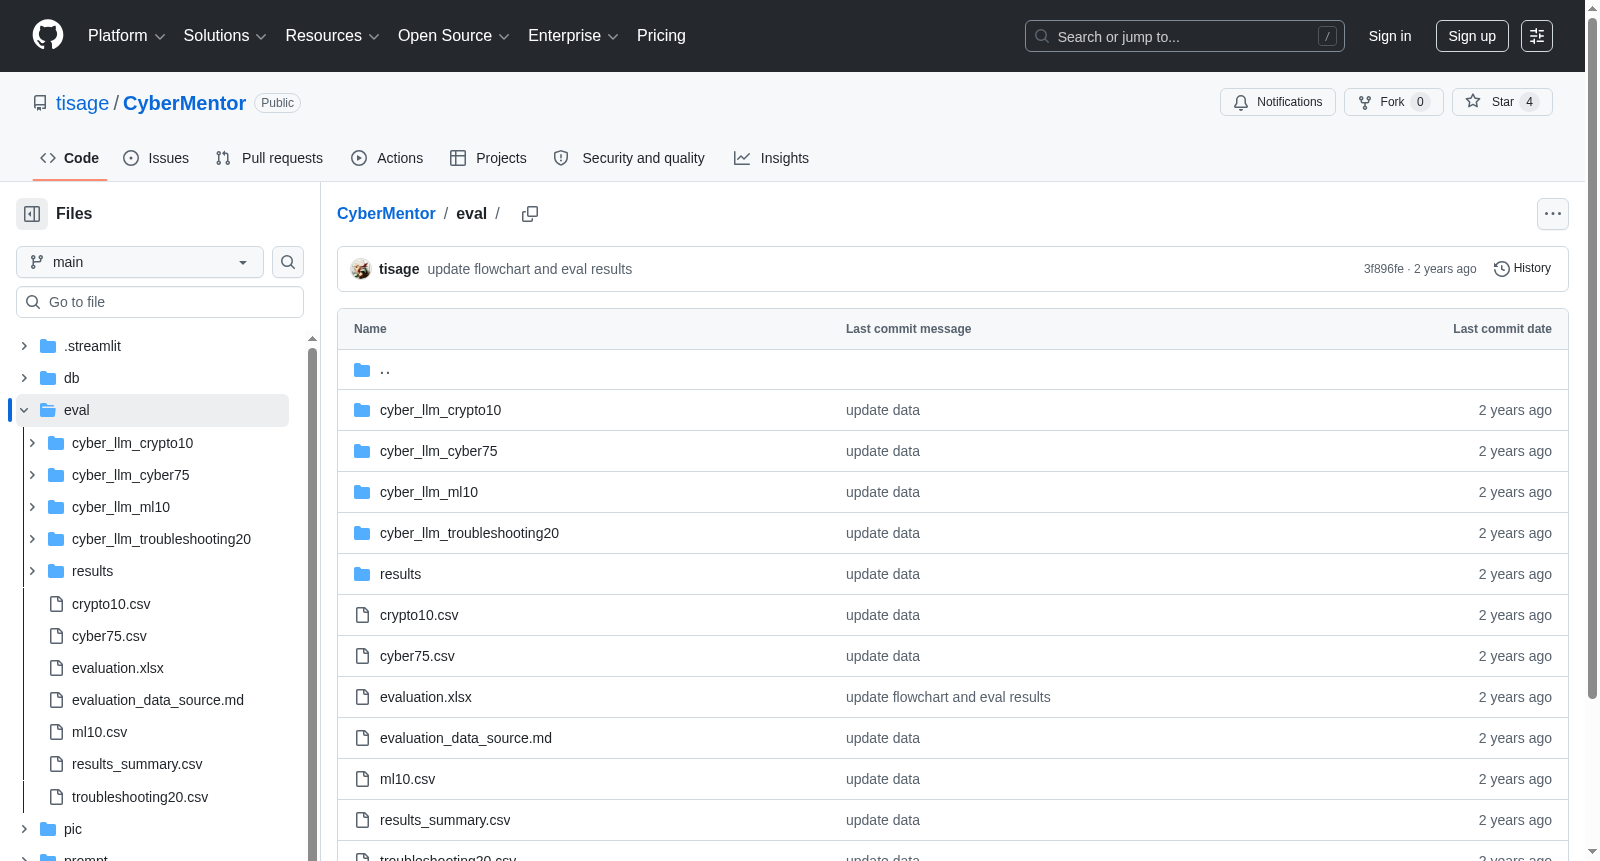Expand the Solutions menu
1600x861 pixels.
(x=225, y=36)
